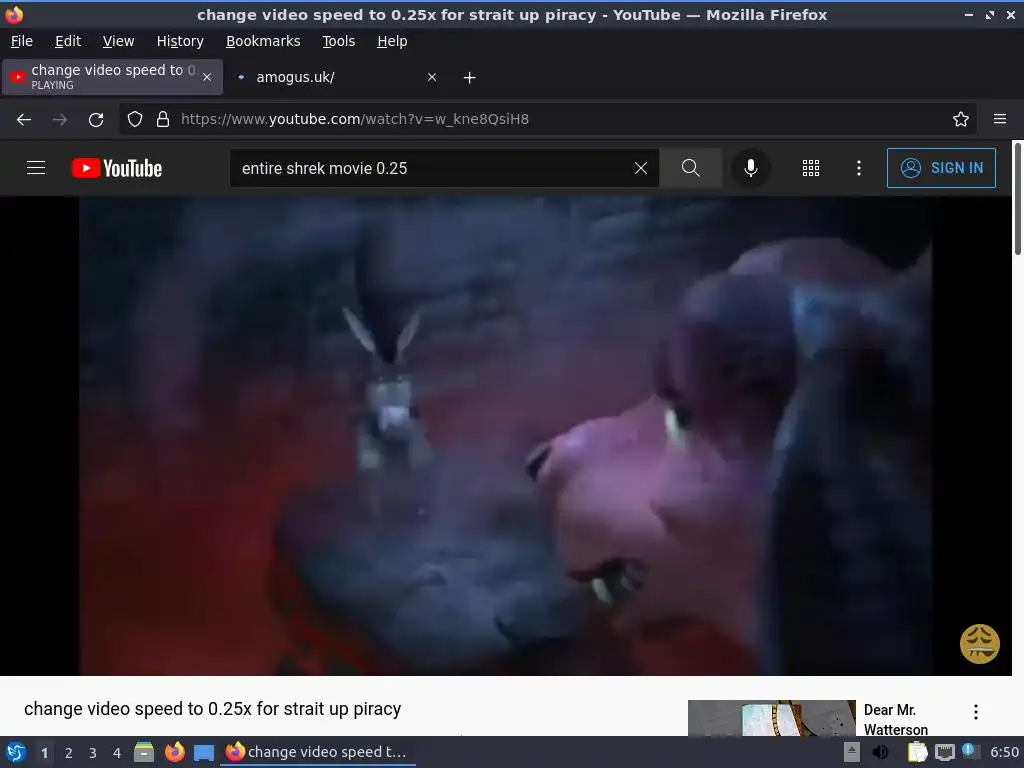The height and width of the screenshot is (768, 1024).
Task: Click the video title 'change video speed to 0.25x'
Action: (x=212, y=709)
